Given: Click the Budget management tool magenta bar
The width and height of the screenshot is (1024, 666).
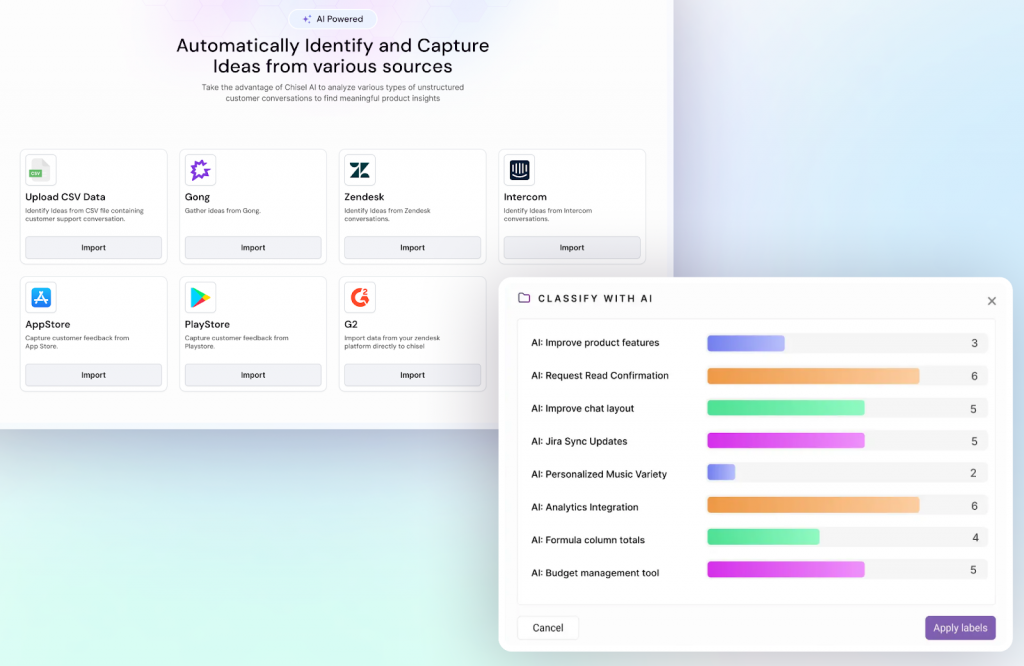Looking at the screenshot, I should point(786,569).
